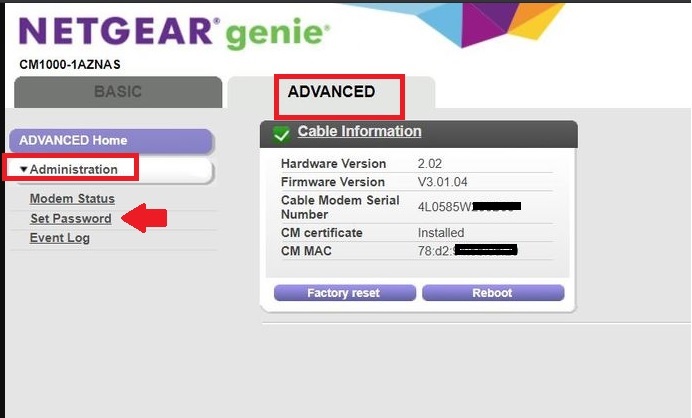
Task: Click the NETGEAR logo
Action: click(x=116, y=31)
